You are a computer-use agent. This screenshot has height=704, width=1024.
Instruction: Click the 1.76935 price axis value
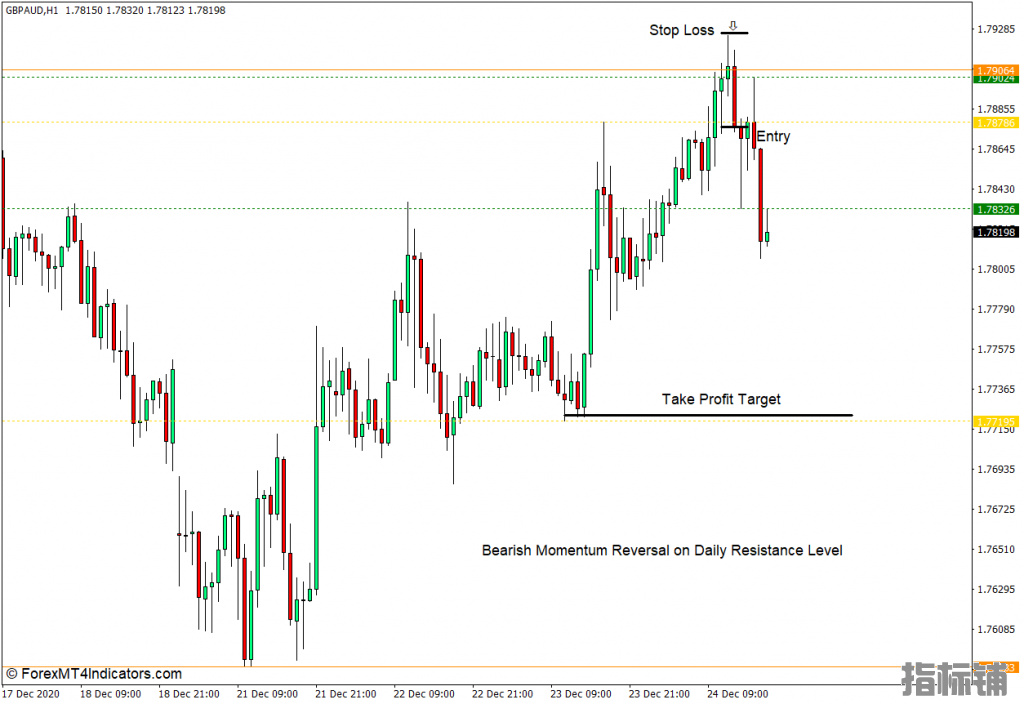996,470
